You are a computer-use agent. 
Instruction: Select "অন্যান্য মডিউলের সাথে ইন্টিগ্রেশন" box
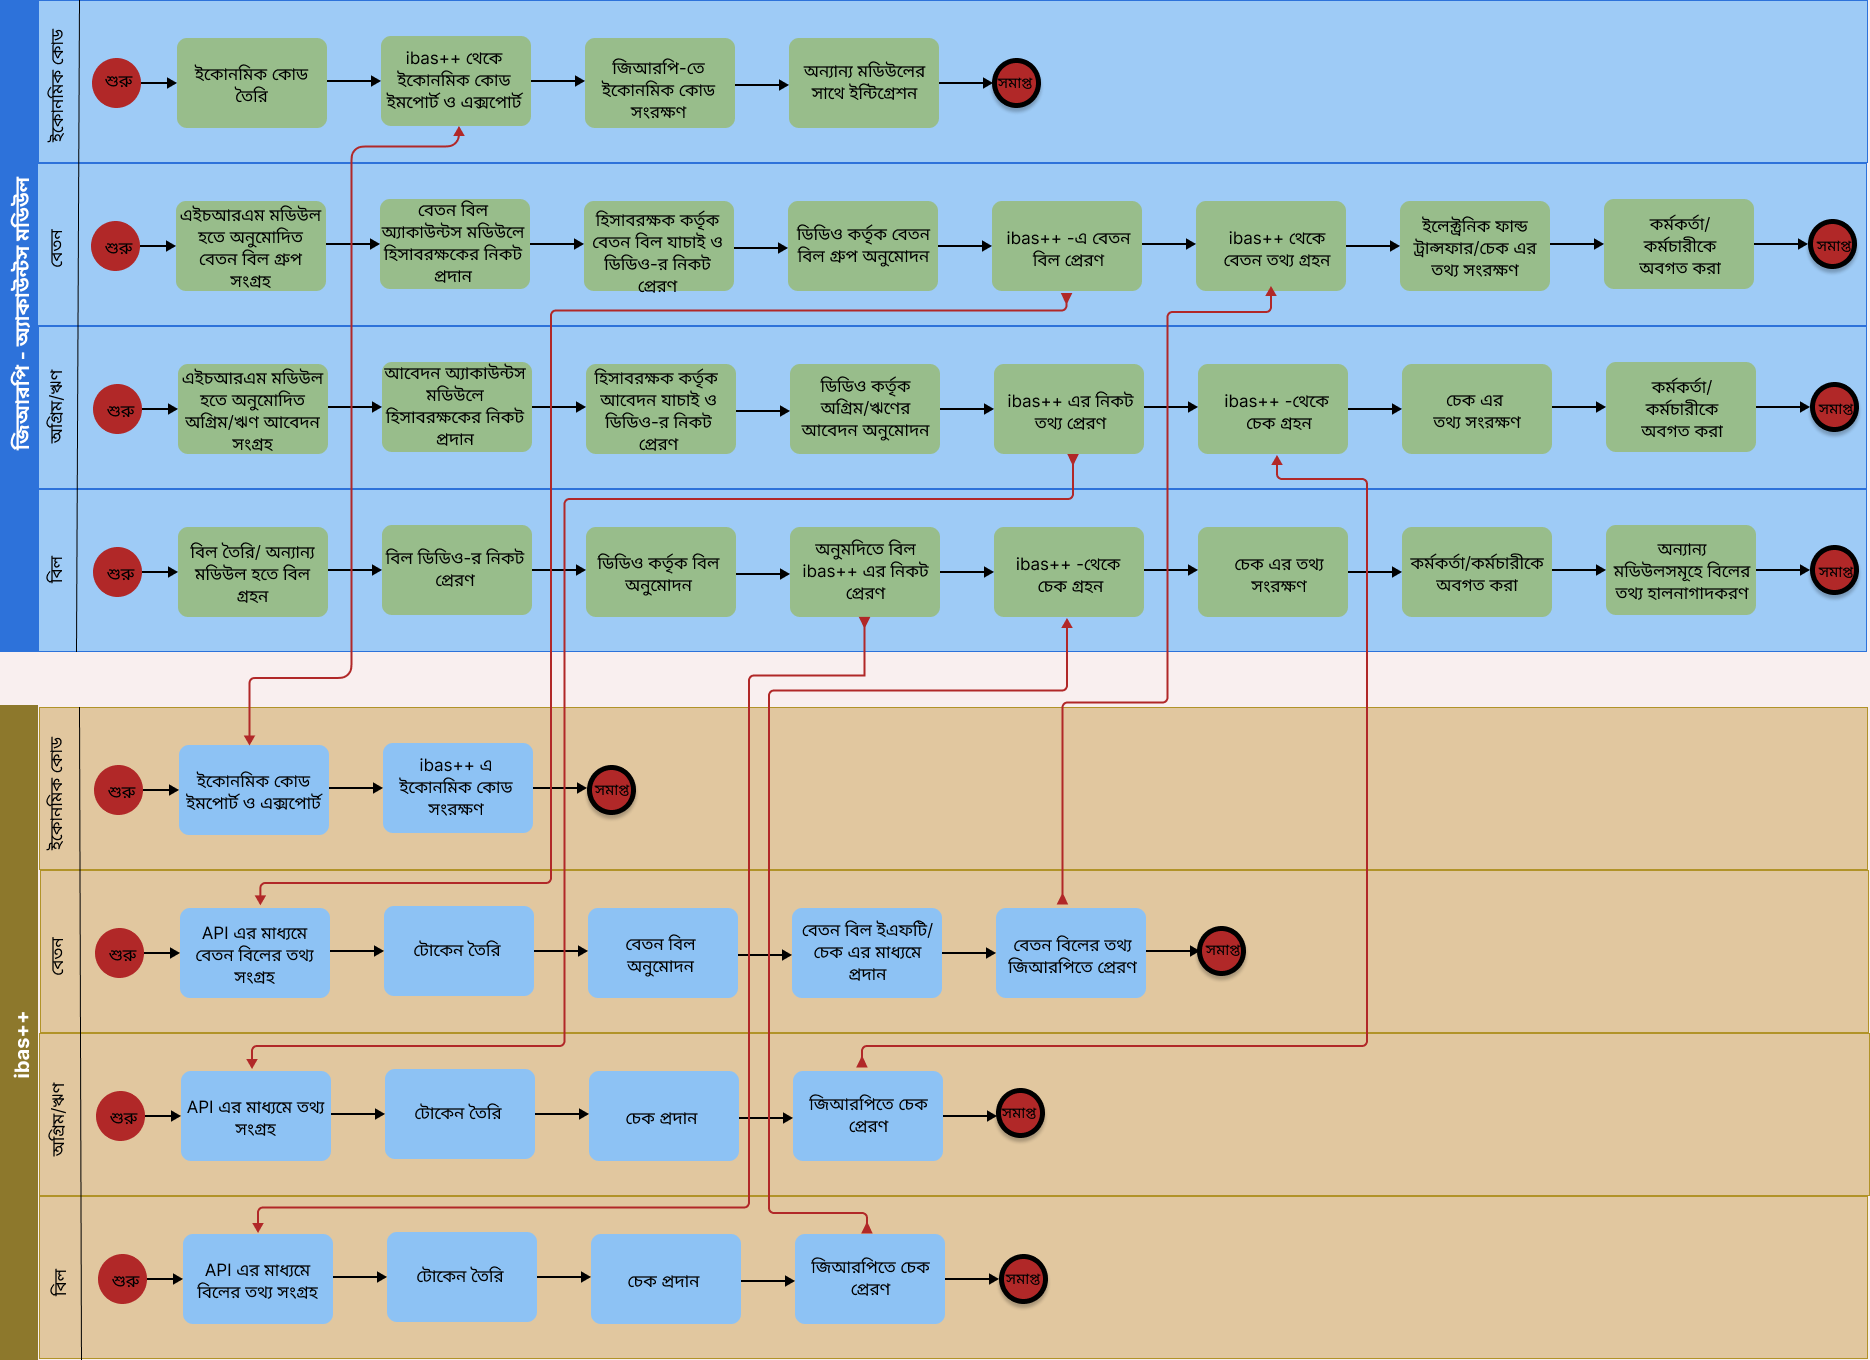pos(864,83)
